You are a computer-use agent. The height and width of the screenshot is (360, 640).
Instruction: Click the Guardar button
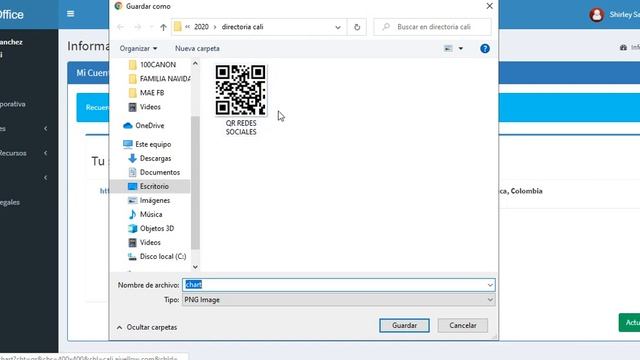coord(404,325)
